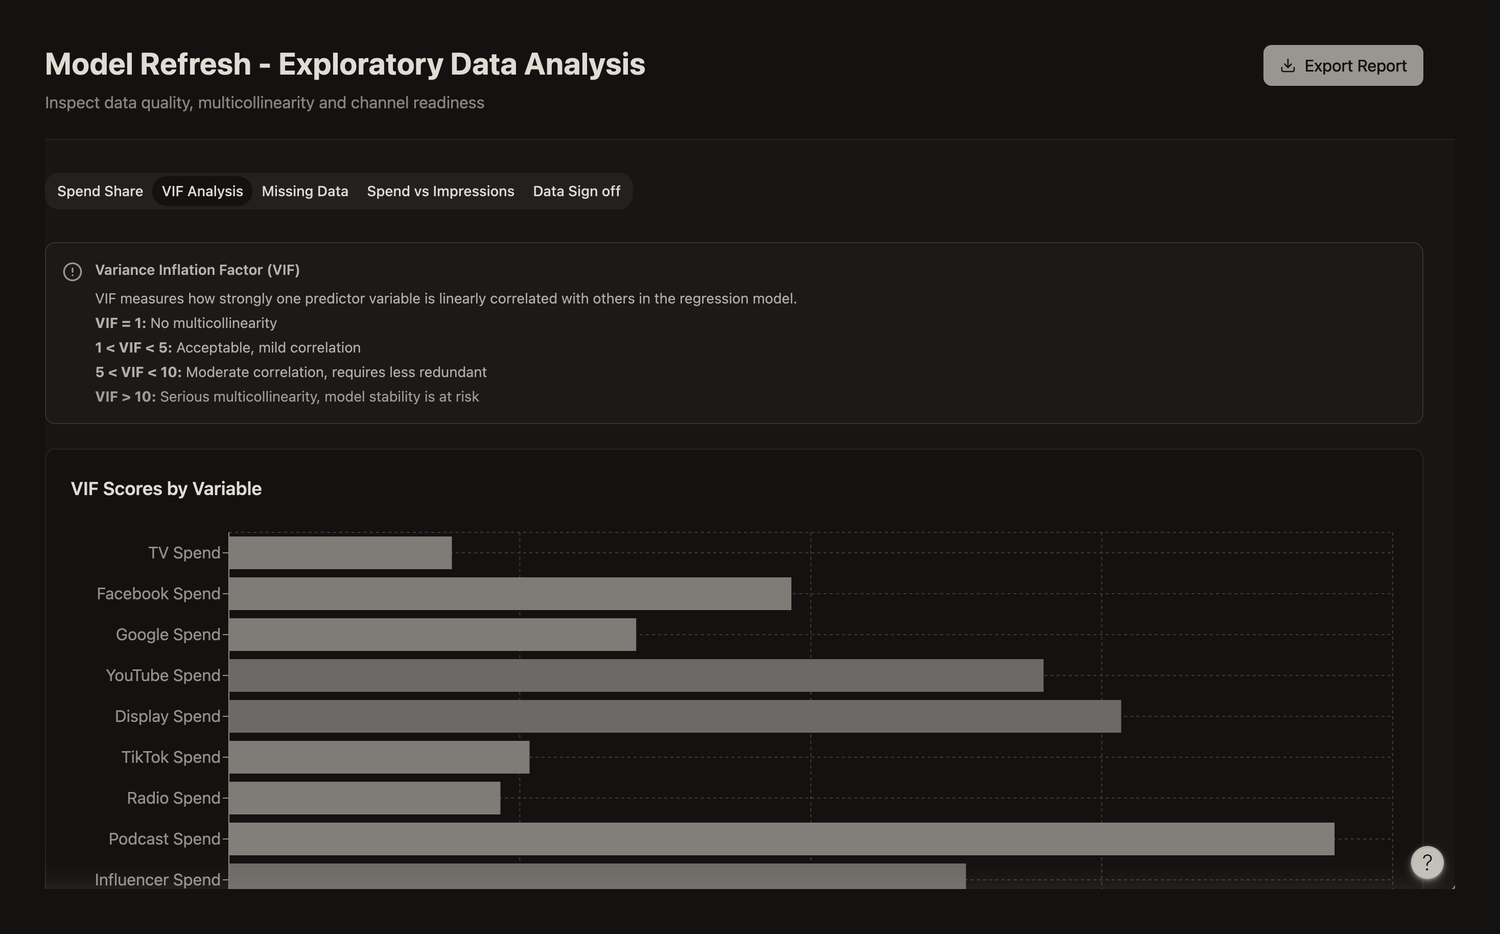Screen dimensions: 1500x934
Task: Click the 'Radio Spend' axis label
Action: coord(173,798)
